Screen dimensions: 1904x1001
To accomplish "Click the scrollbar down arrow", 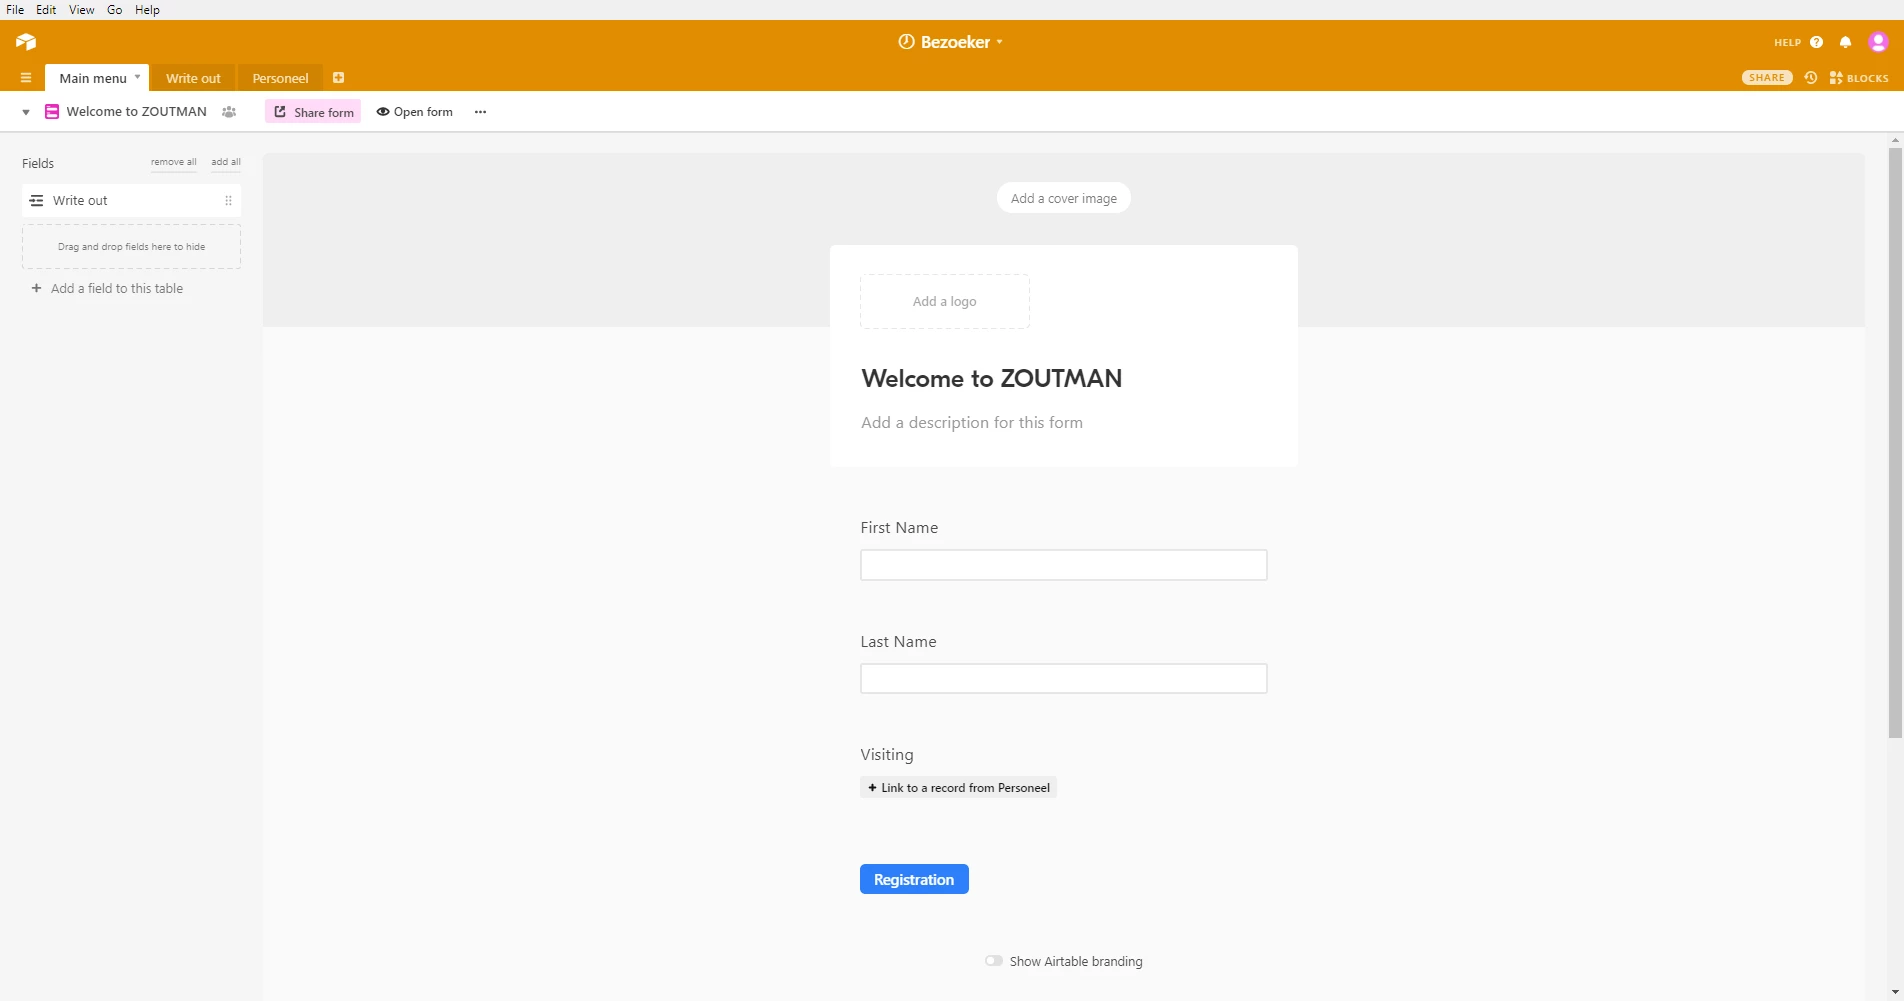I will point(1895,992).
